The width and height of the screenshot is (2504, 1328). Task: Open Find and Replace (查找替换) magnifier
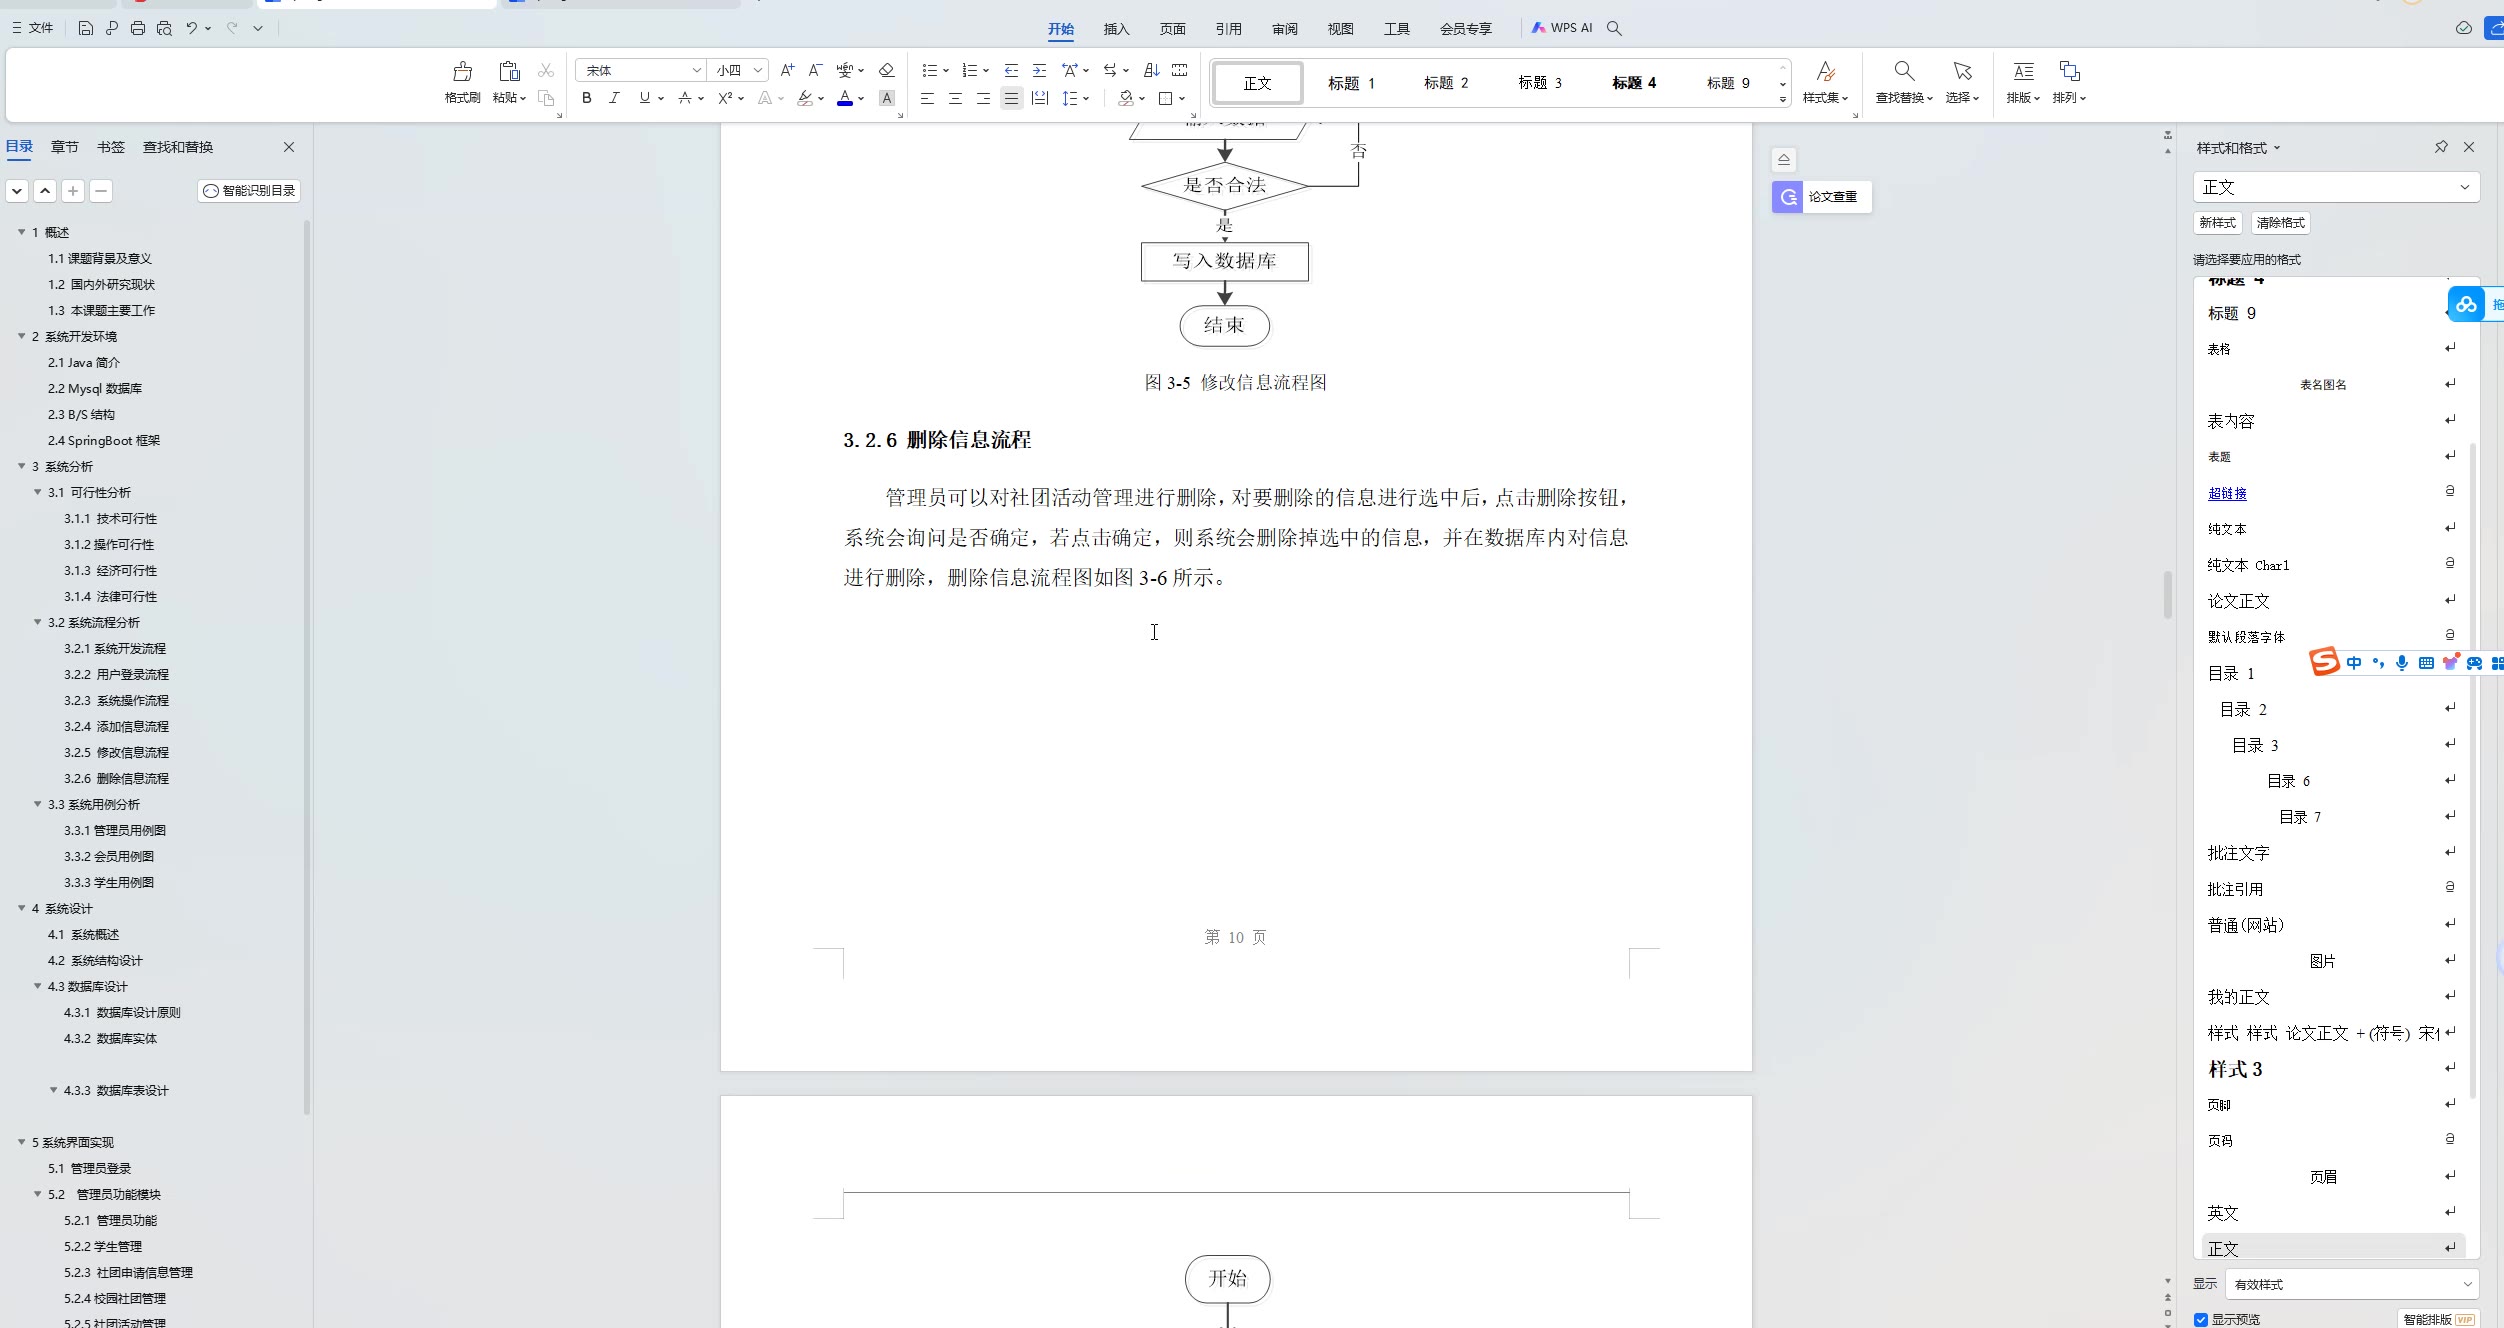(1904, 71)
